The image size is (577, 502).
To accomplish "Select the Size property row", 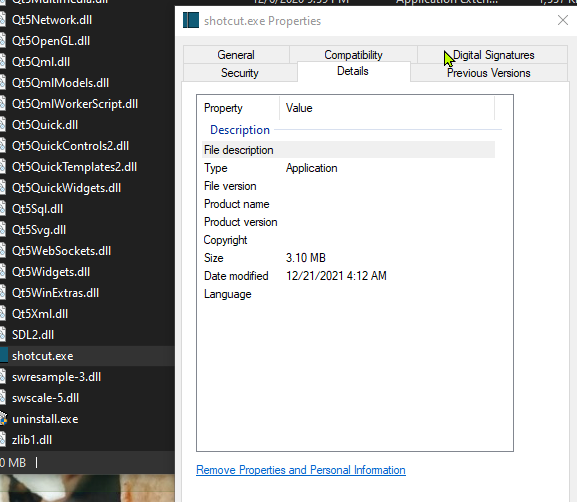I will pyautogui.click(x=348, y=258).
